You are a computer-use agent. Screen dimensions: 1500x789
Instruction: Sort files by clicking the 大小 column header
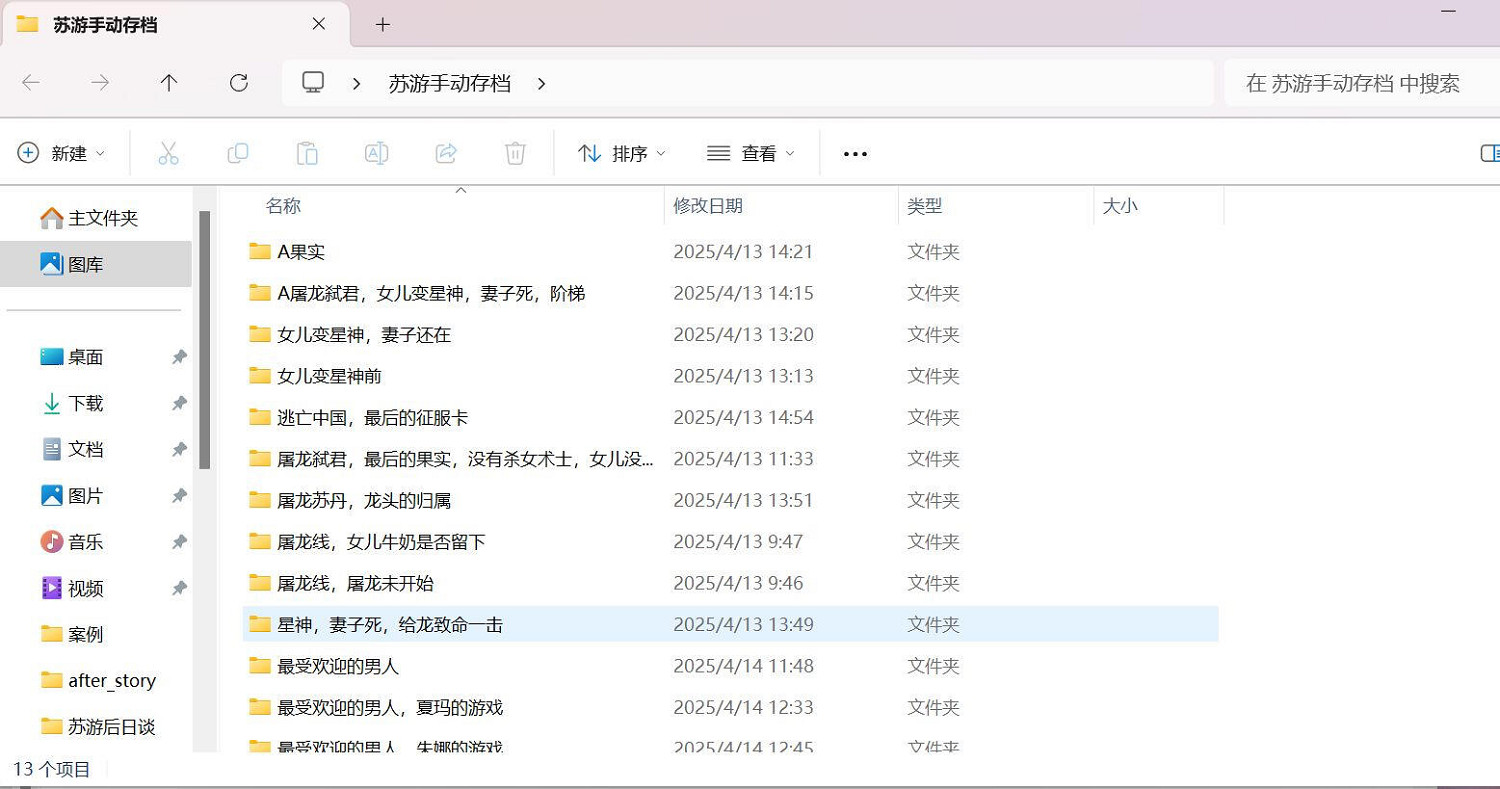click(x=1120, y=206)
